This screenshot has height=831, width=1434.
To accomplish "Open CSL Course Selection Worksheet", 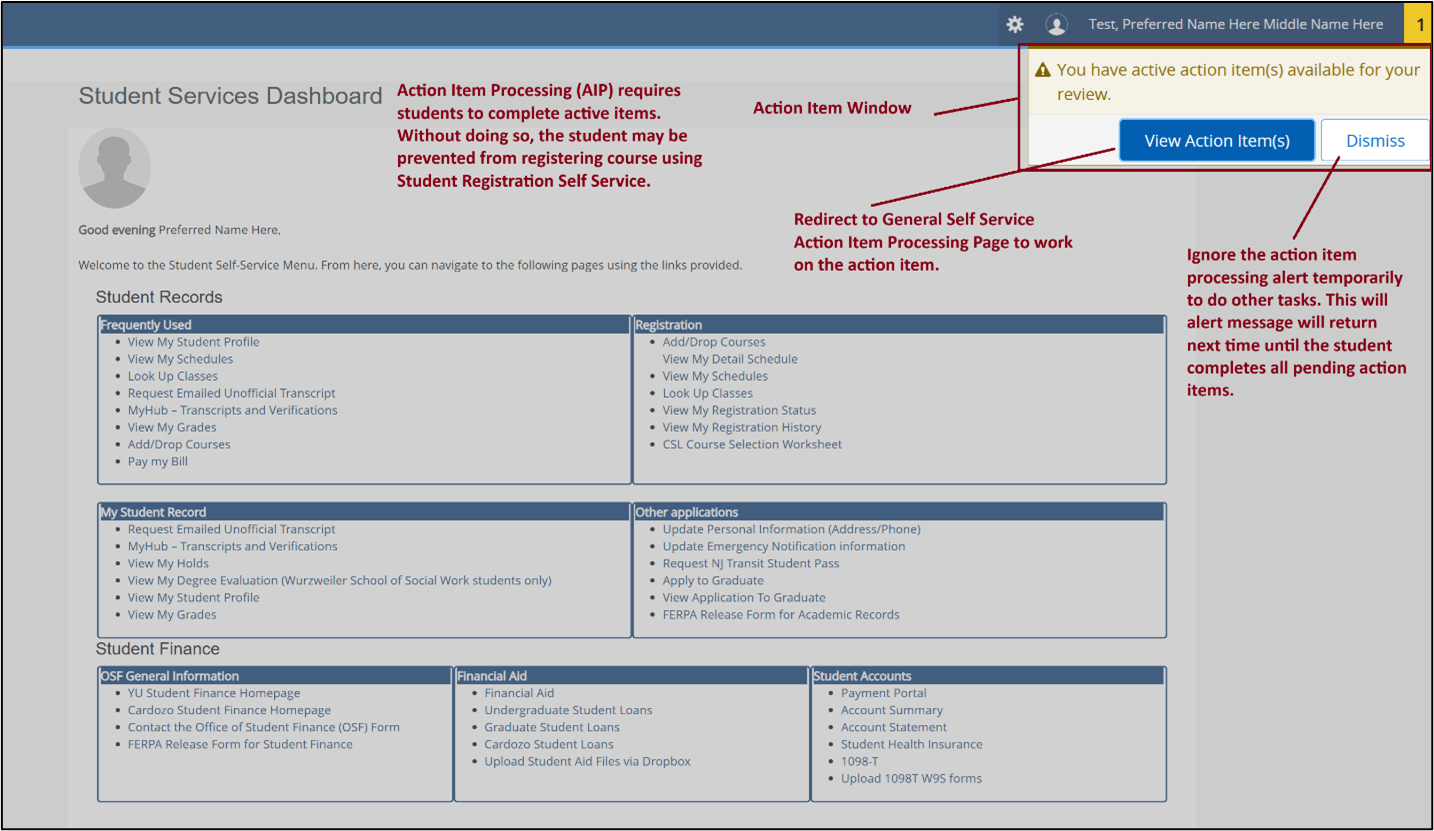I will pos(752,444).
